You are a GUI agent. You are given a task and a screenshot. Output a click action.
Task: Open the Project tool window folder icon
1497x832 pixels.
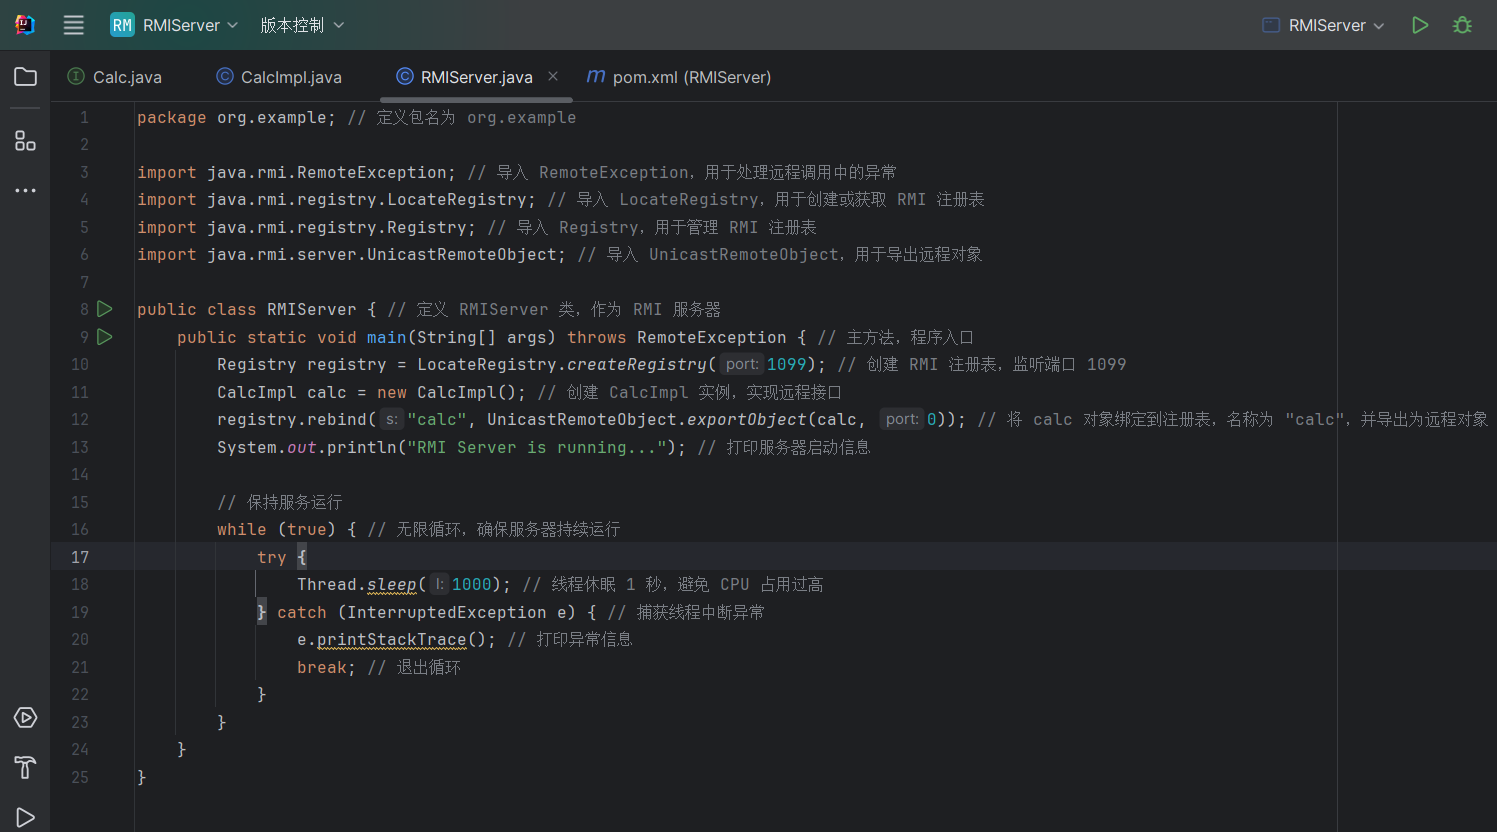click(25, 77)
